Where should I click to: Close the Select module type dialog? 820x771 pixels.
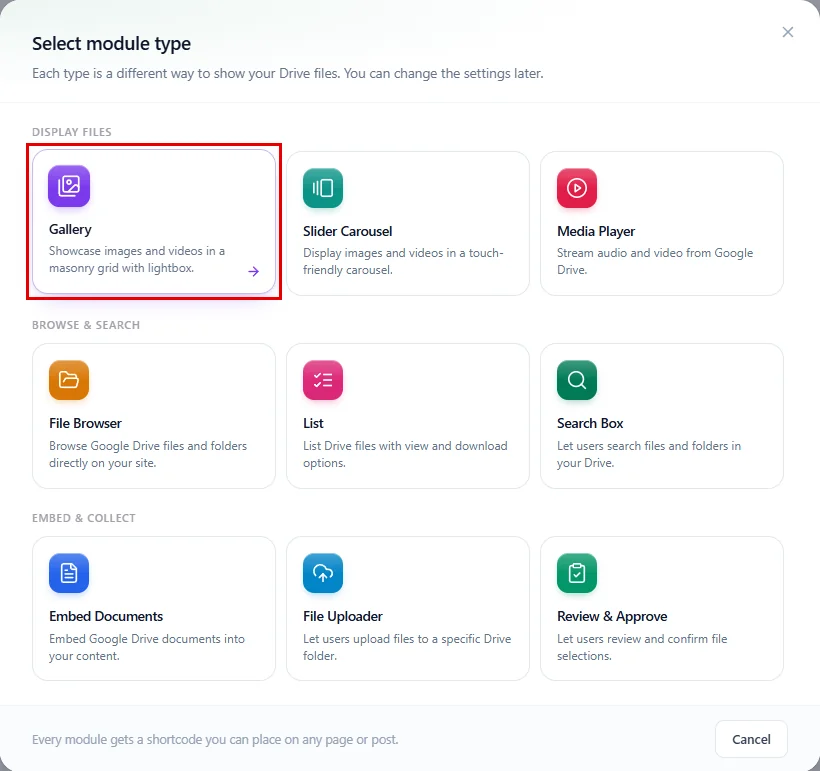(788, 32)
